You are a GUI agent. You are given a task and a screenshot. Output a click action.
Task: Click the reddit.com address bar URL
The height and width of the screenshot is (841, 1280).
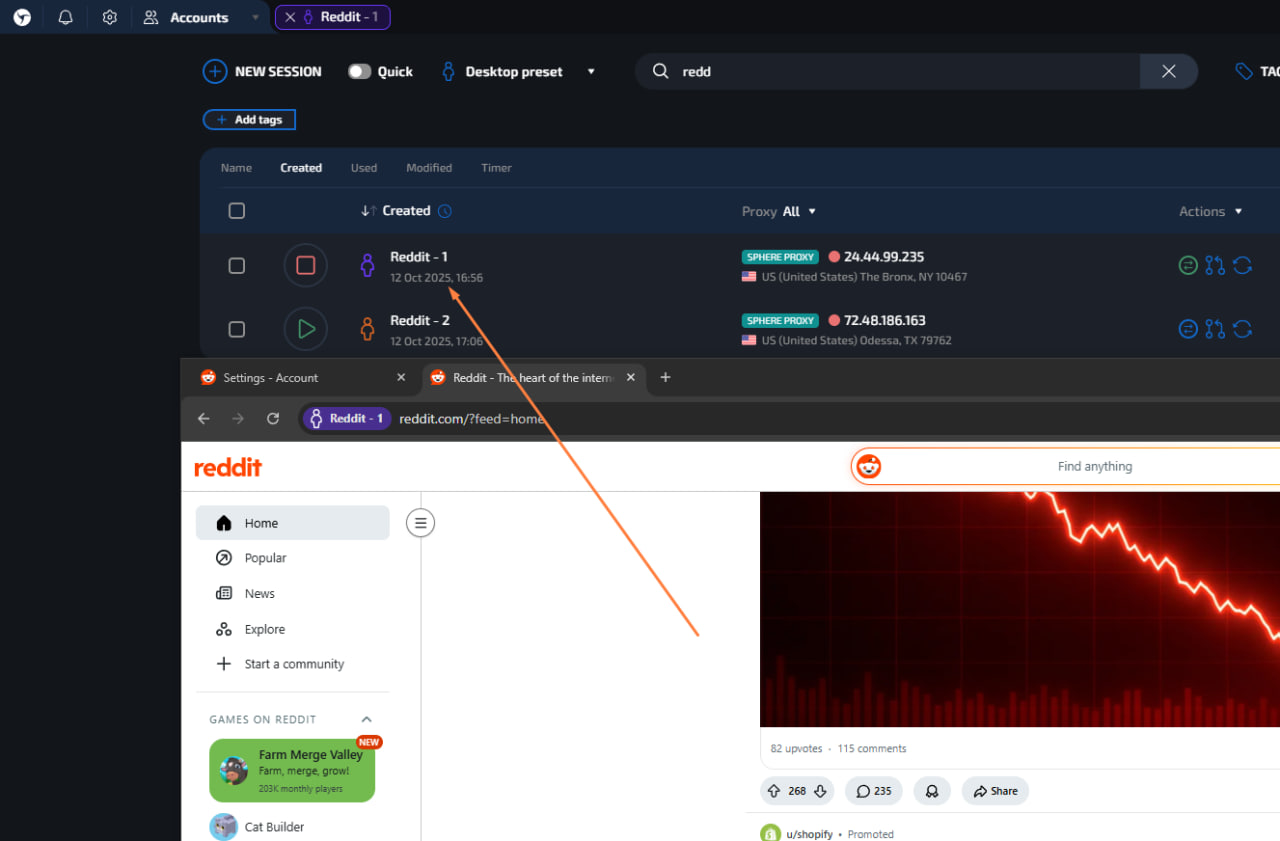tap(471, 419)
